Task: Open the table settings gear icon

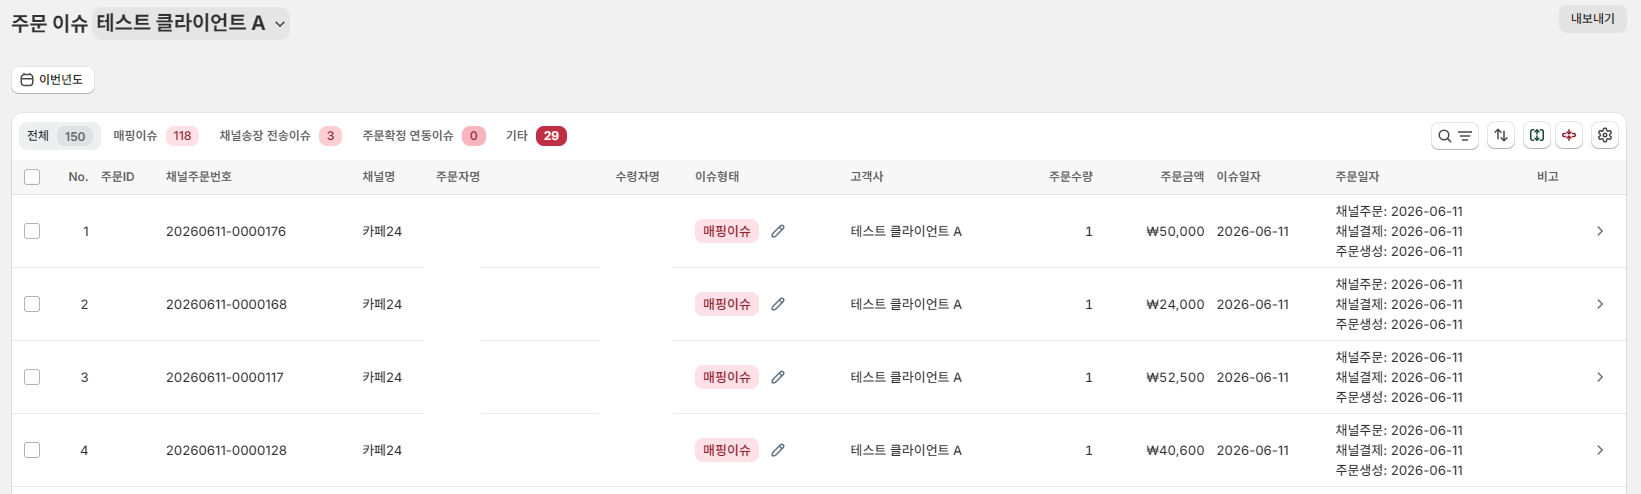Action: coord(1605,135)
